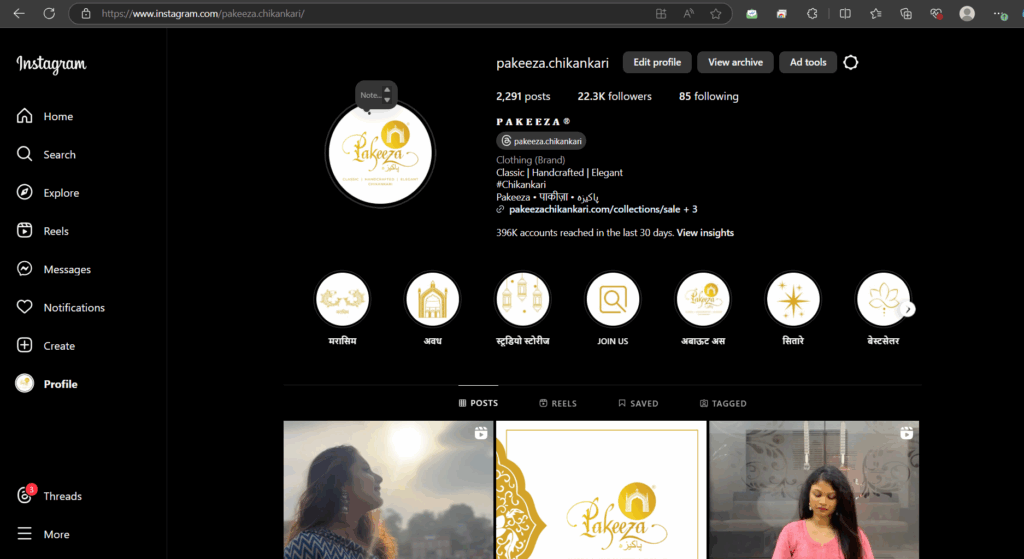Click the #Chikankari hashtag
The height and width of the screenshot is (559, 1024).
tap(520, 185)
